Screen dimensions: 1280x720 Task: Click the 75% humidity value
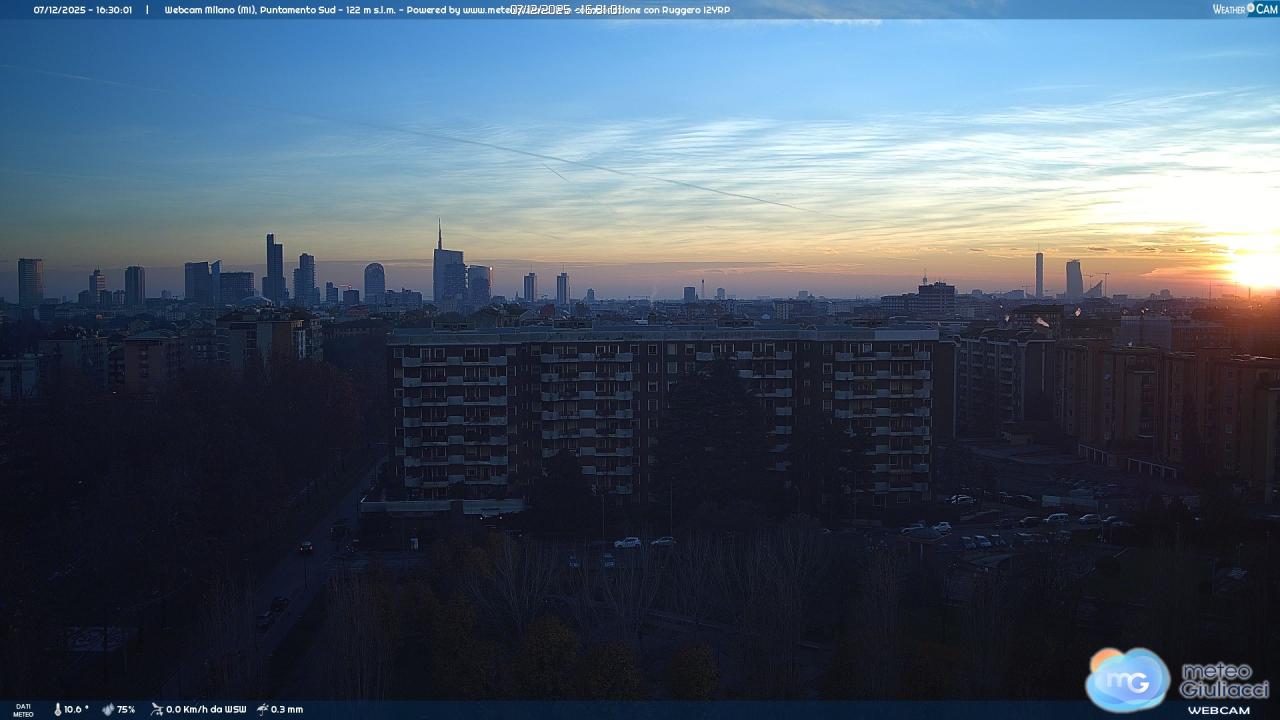click(126, 709)
